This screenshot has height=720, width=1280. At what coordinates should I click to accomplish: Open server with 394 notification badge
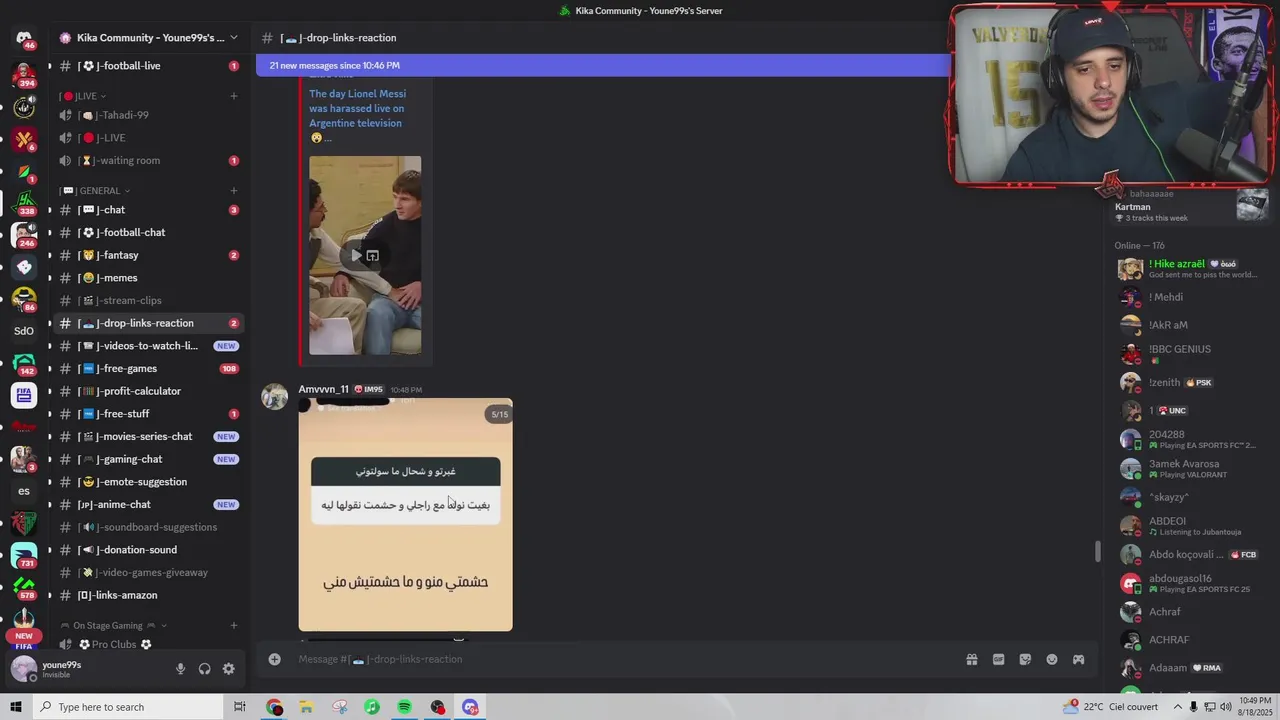tap(24, 75)
